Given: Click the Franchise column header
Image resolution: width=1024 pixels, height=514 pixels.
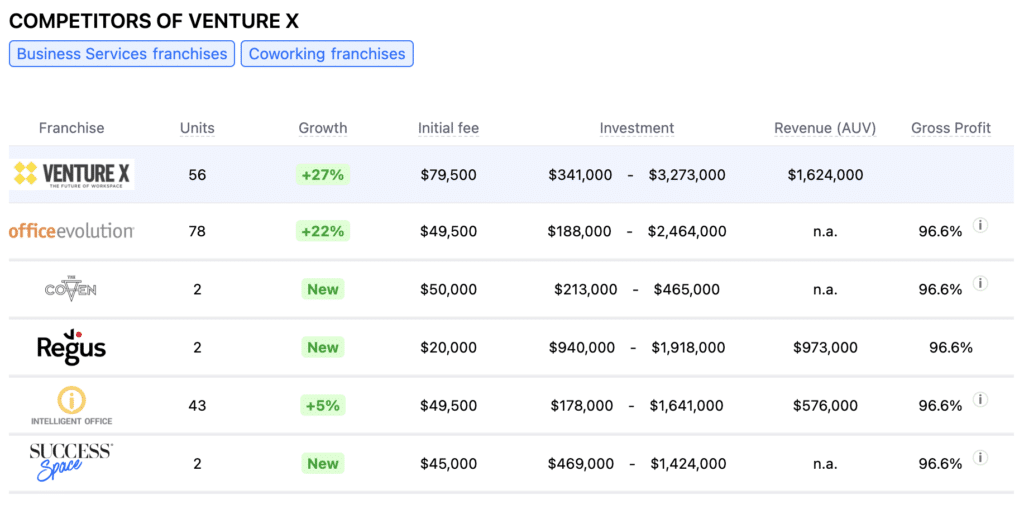Looking at the screenshot, I should click(71, 128).
